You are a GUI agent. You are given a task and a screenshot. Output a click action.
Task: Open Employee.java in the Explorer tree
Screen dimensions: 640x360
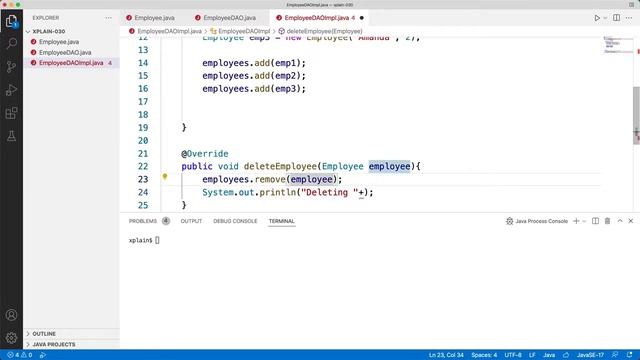59,42
